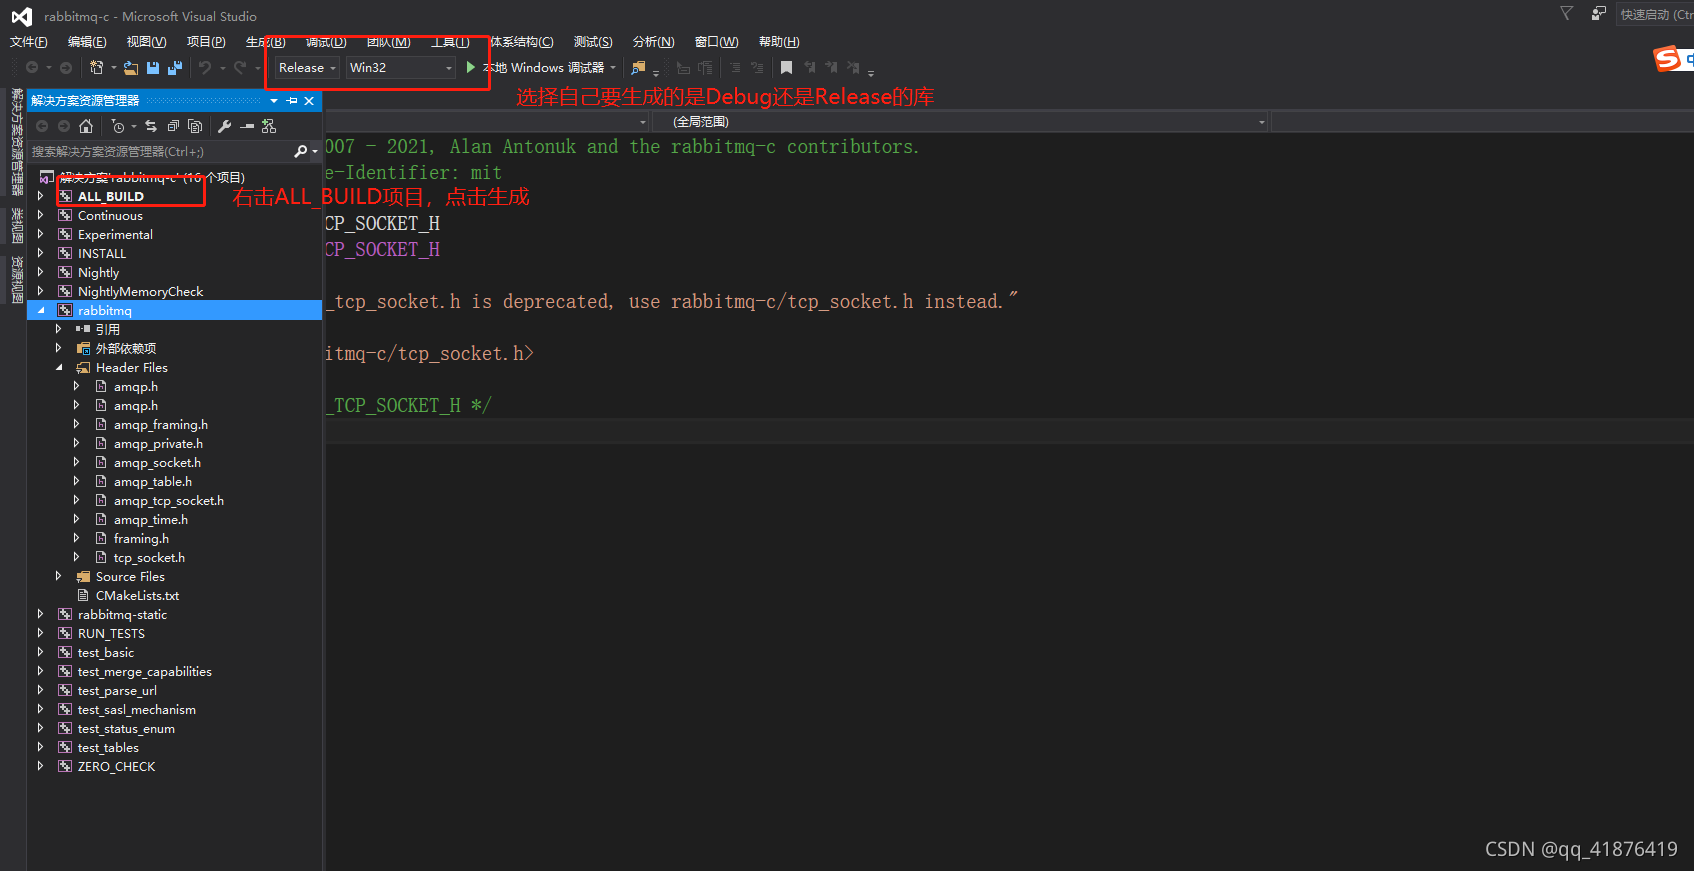Click the Preview Selected Items icon
1694x871 pixels.
pyautogui.click(x=247, y=126)
